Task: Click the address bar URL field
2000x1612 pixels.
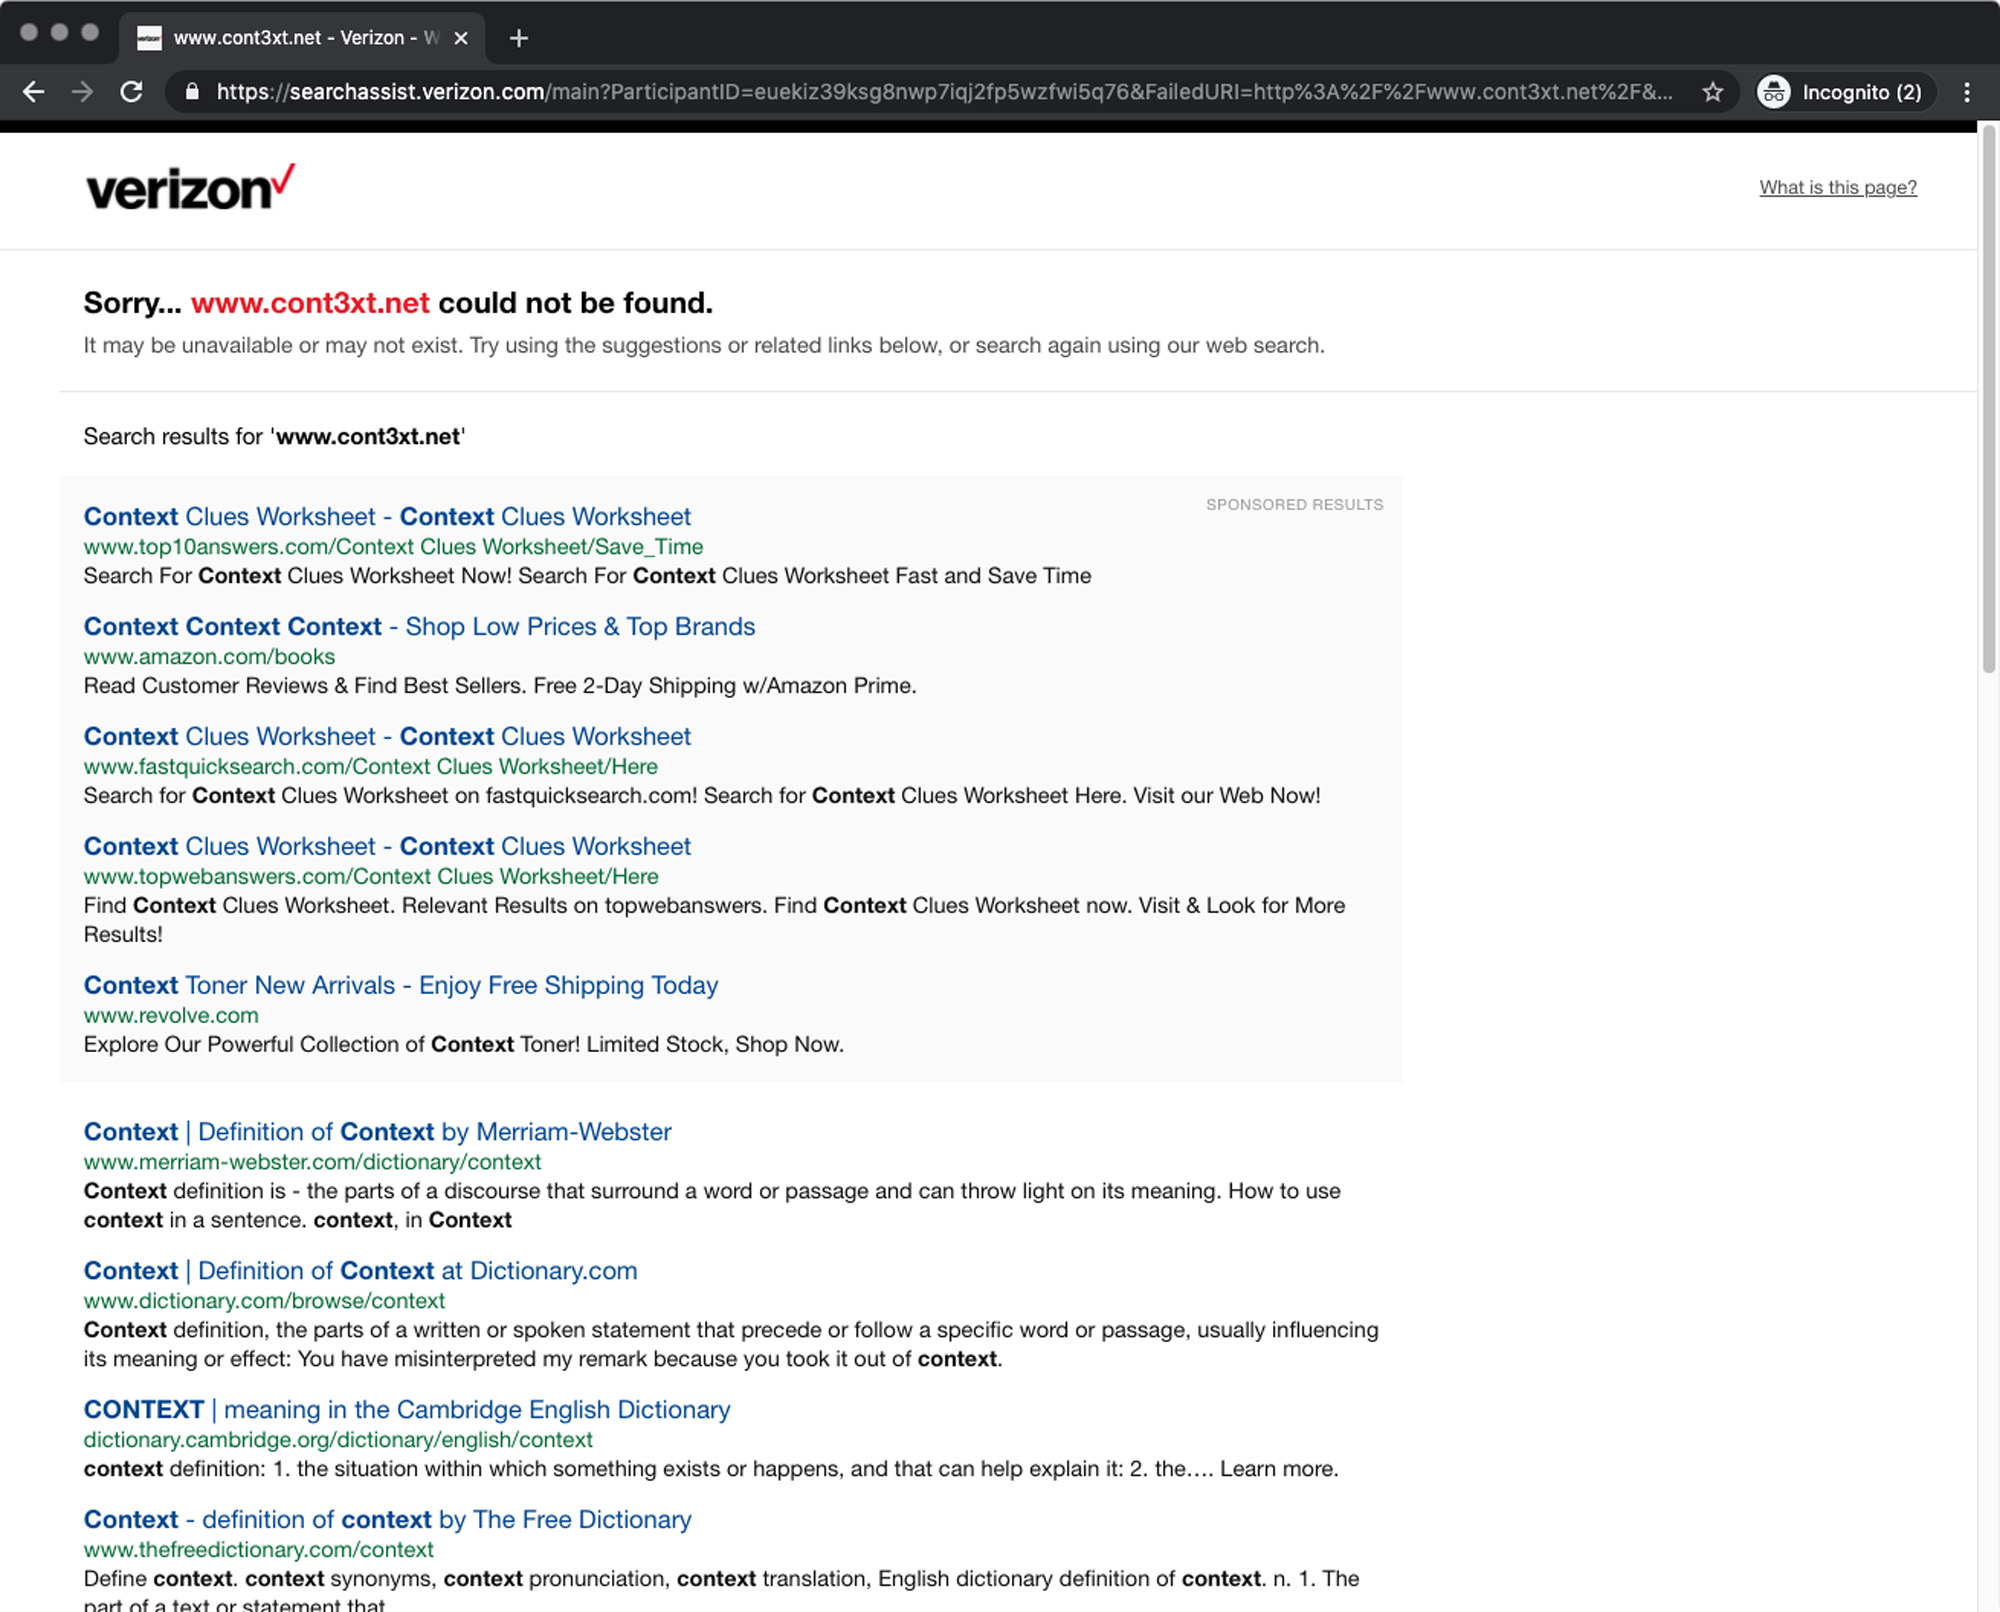Action: (x=940, y=92)
